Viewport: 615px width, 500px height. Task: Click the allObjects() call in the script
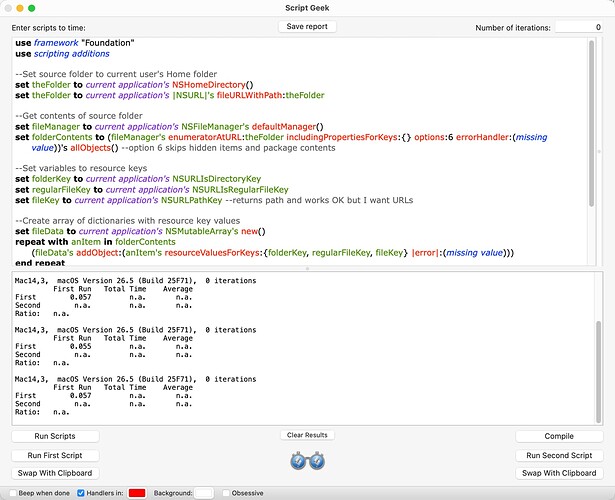click(94, 148)
